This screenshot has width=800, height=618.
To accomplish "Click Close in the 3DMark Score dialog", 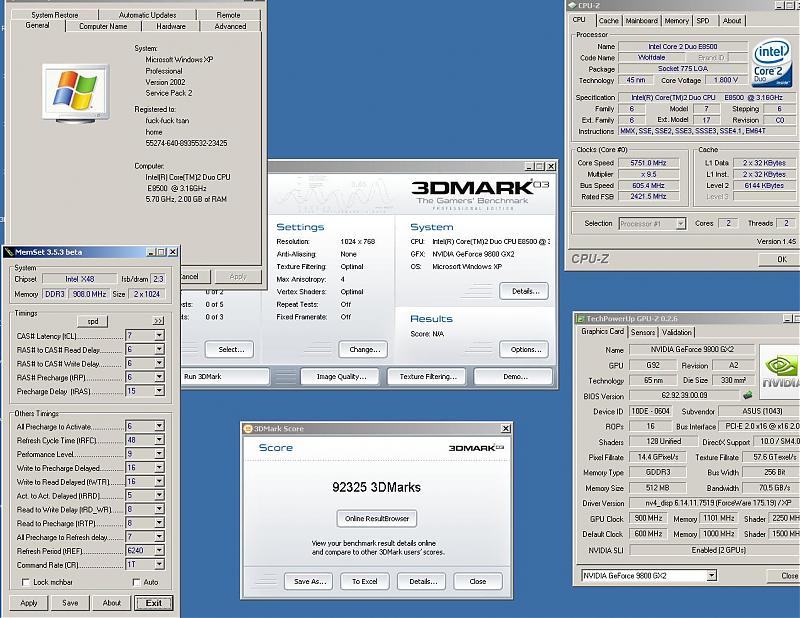I will click(478, 581).
